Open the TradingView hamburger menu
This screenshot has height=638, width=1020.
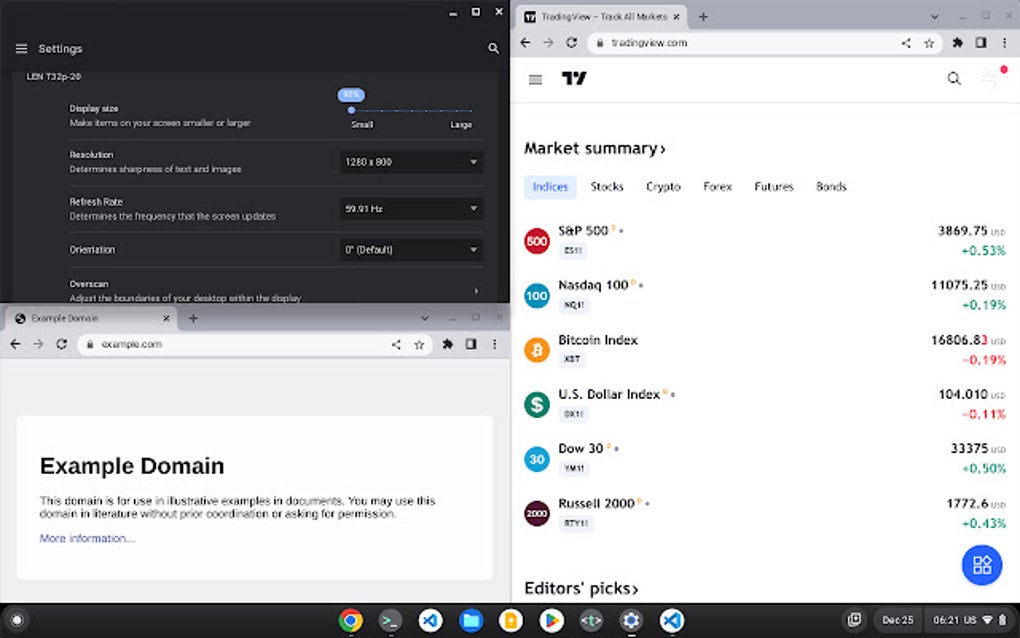[x=536, y=78]
